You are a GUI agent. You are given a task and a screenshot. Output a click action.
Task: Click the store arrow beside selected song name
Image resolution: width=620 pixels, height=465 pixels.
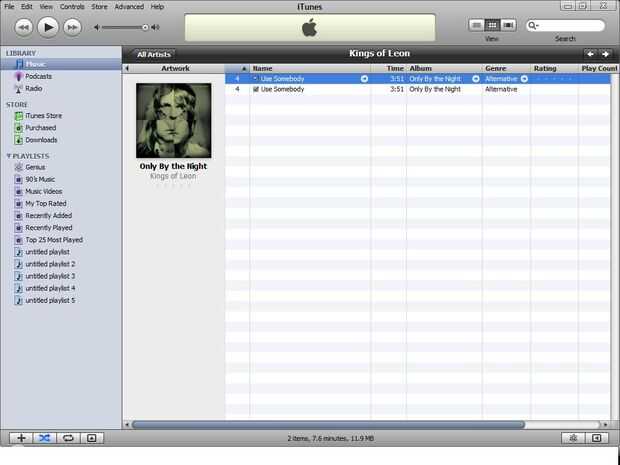tap(364, 79)
